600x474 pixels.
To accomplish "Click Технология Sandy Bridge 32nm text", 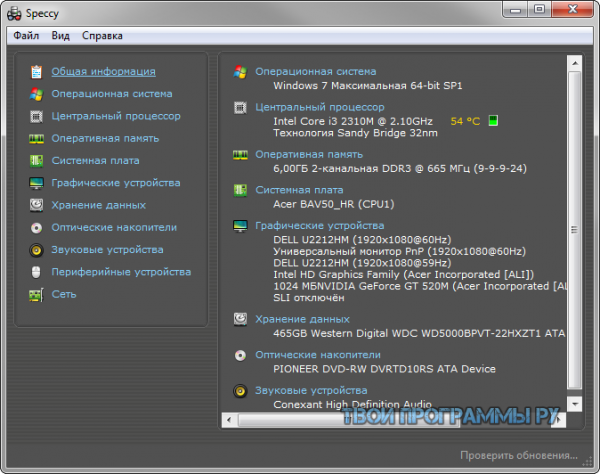I will pos(355,133).
